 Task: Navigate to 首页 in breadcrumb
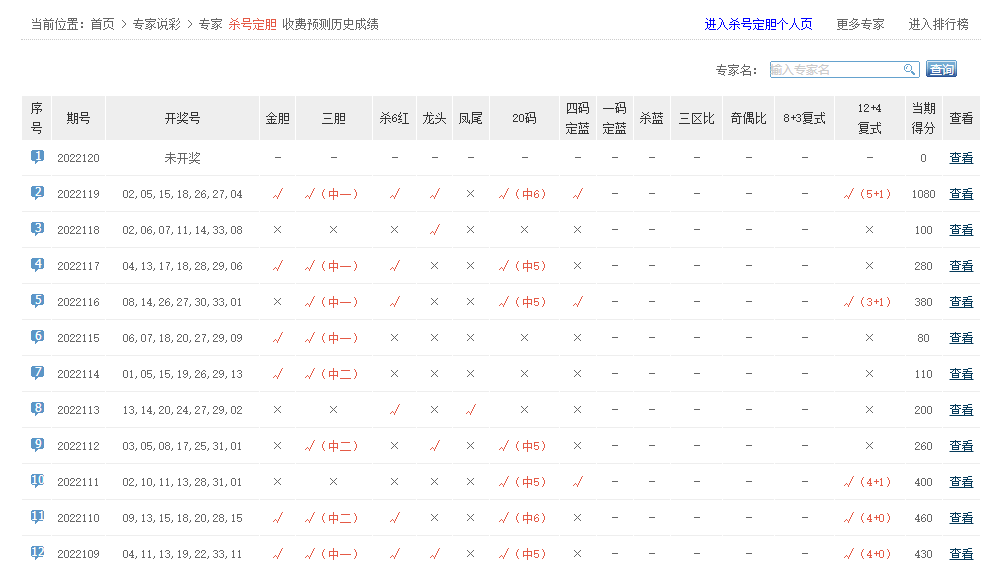[102, 24]
